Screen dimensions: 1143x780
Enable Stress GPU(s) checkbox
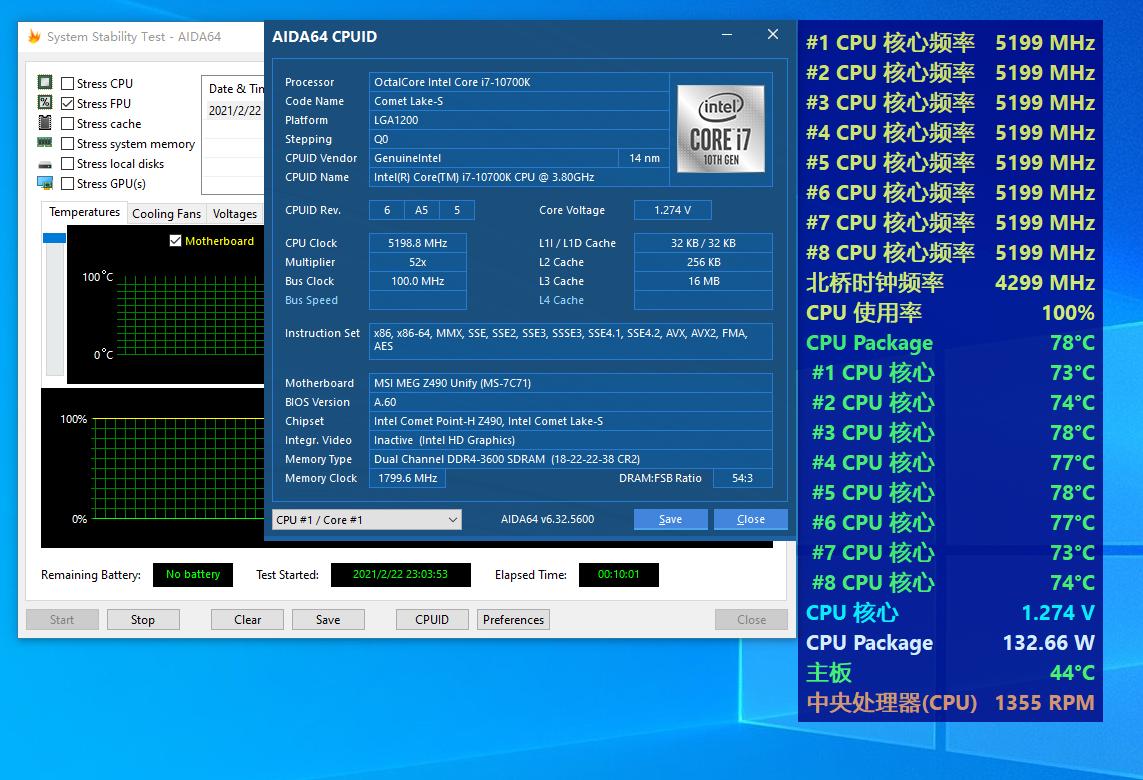(x=68, y=184)
